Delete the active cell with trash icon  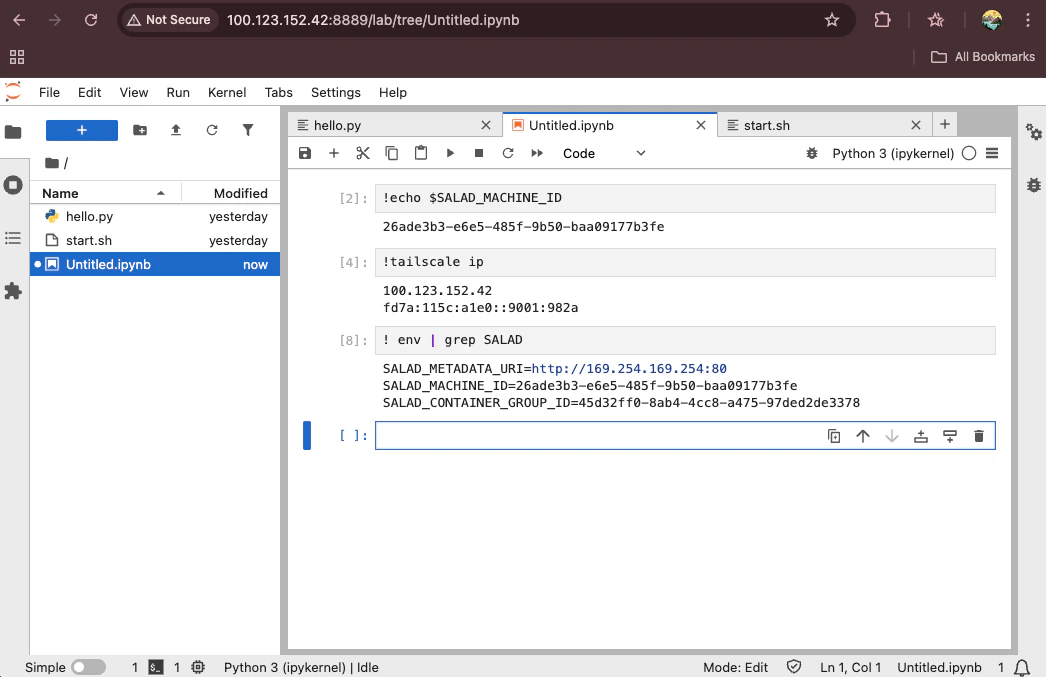pos(979,436)
